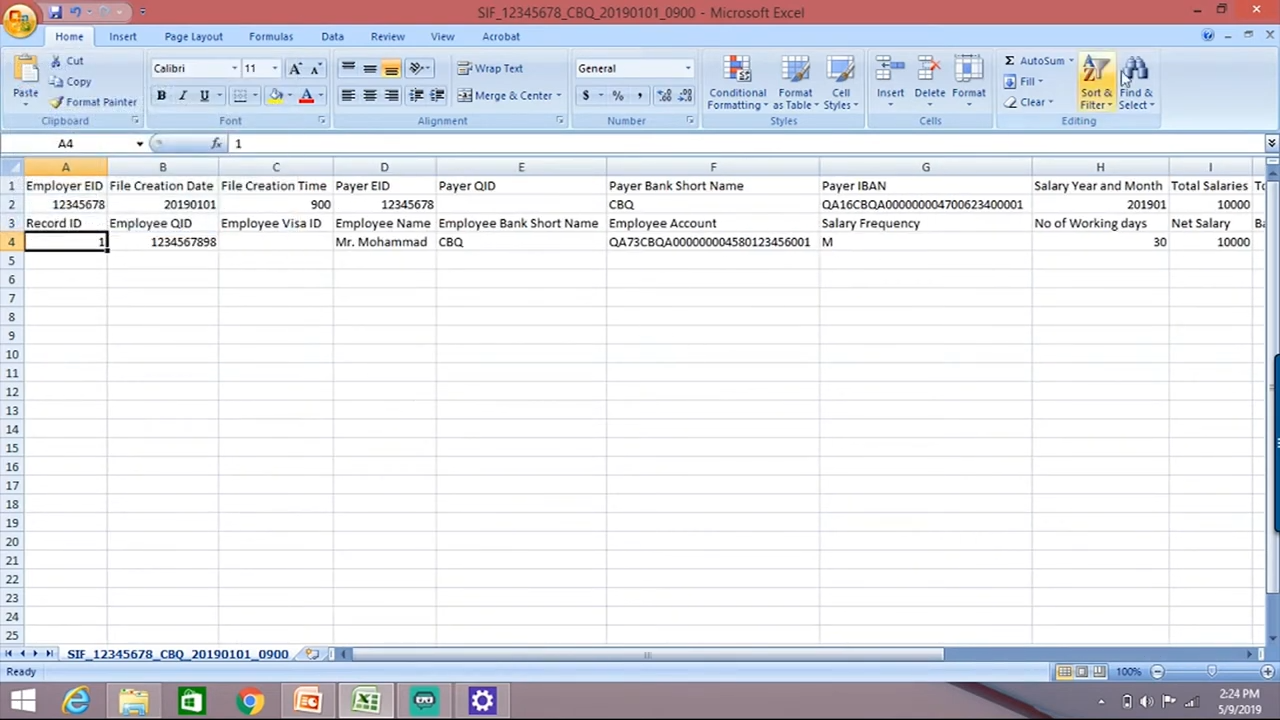
Task: Open Excel Help question mark
Action: [1208, 36]
